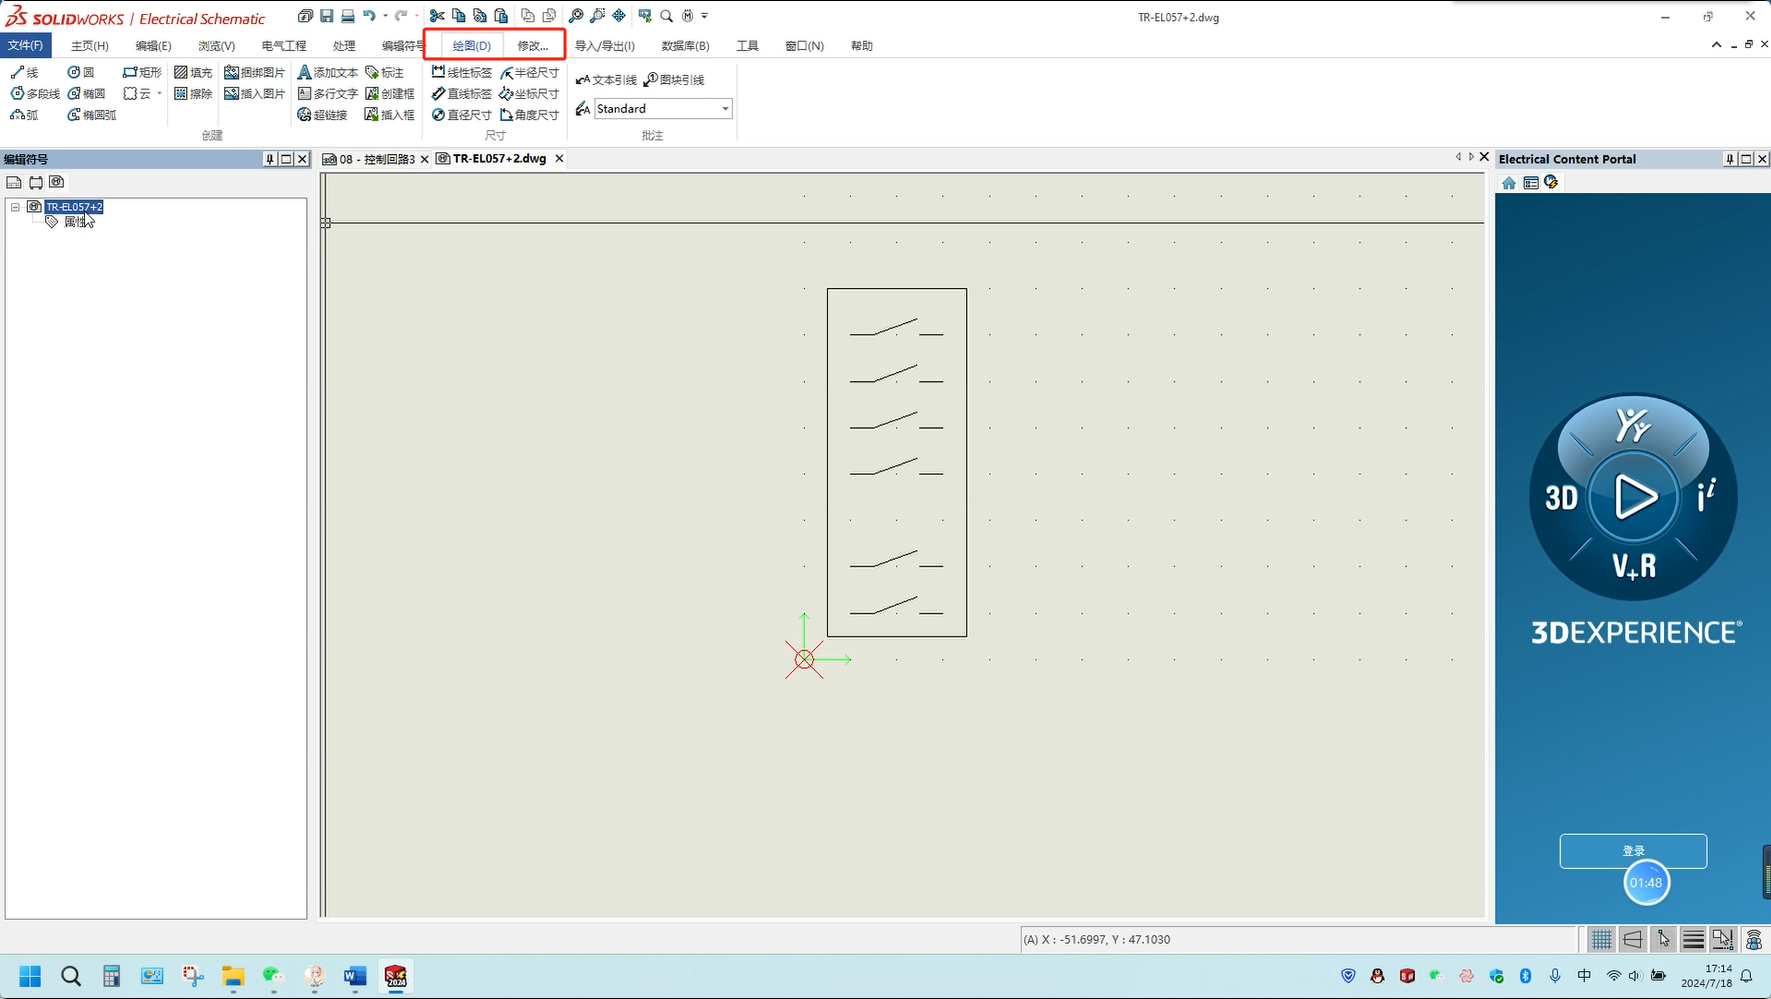Add text with 添加文本 tool
This screenshot has height=999, width=1771.
(x=328, y=73)
